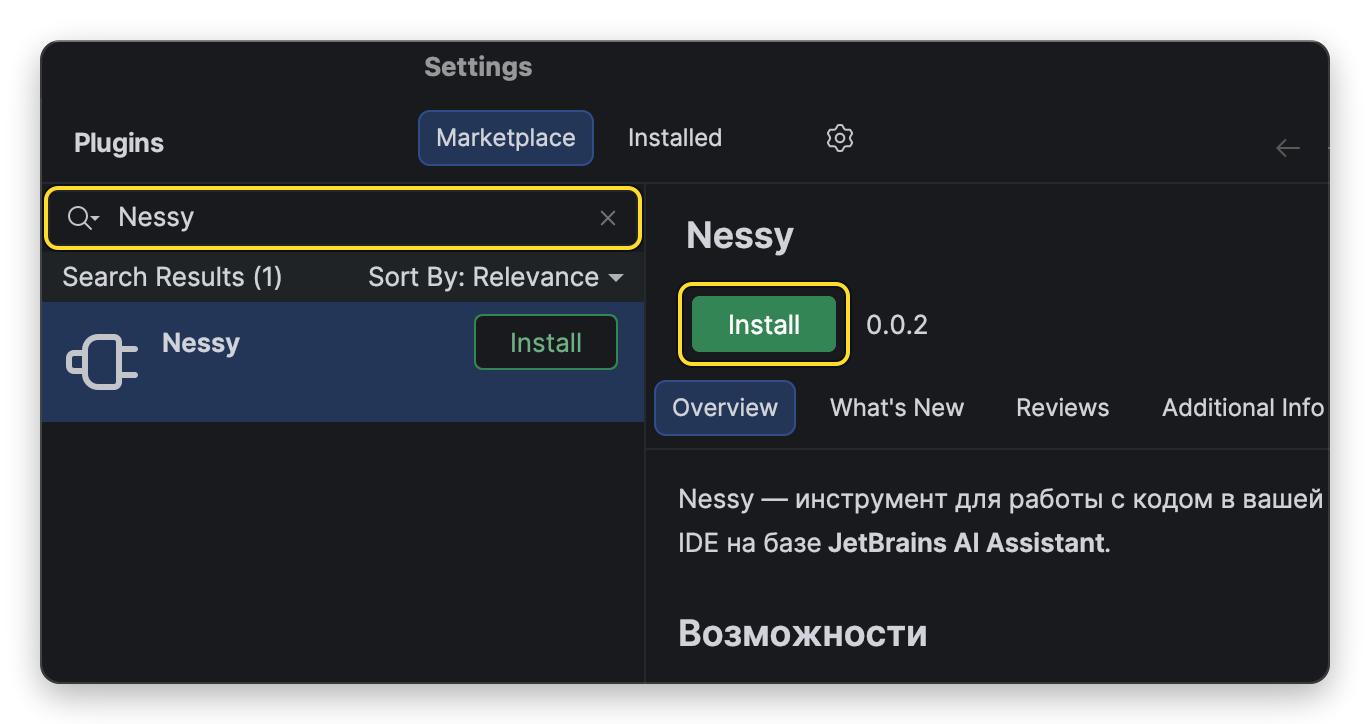Screen dimensions: 1370x724
Task: Clear the Nessy search with the X icon
Action: point(608,218)
